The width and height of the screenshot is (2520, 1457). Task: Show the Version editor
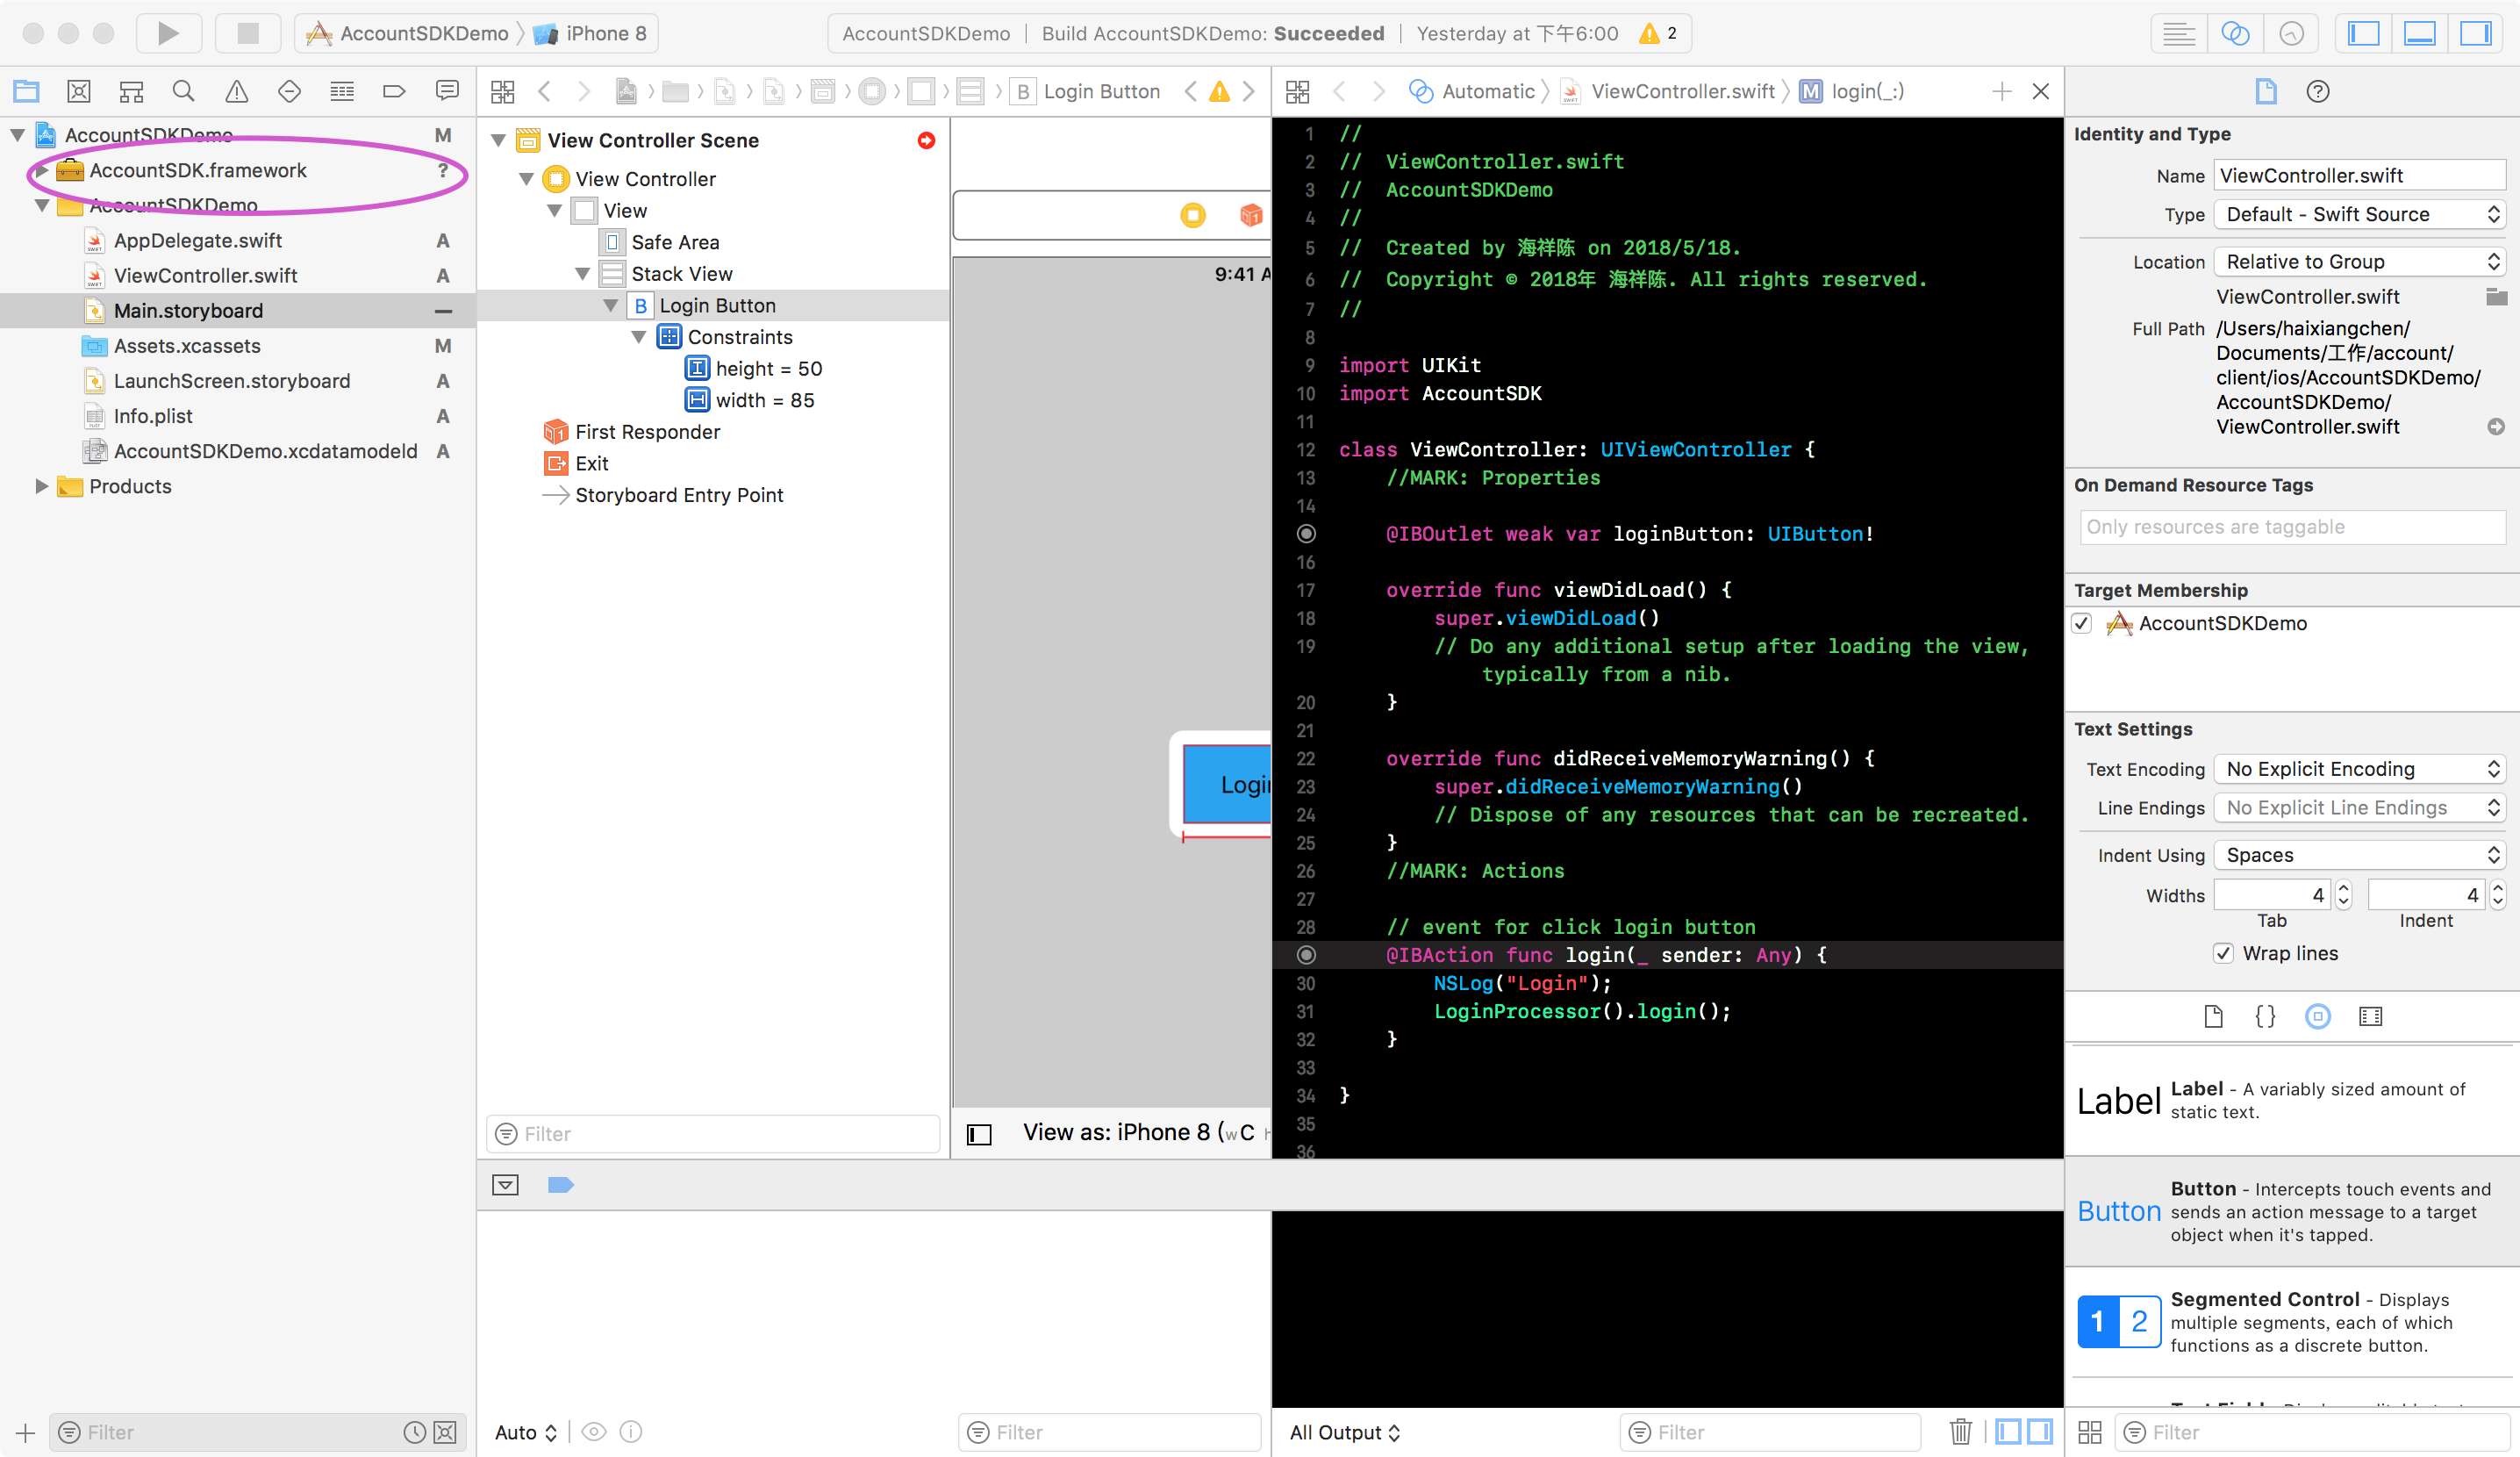(2291, 33)
